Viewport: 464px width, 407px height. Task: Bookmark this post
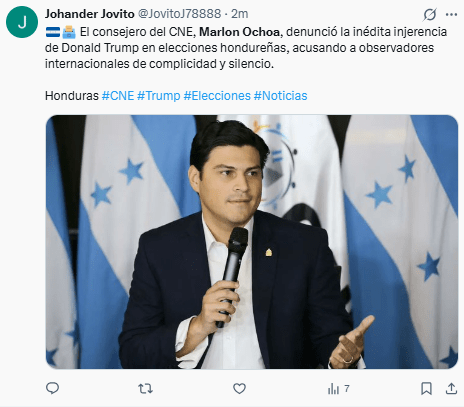(426, 388)
